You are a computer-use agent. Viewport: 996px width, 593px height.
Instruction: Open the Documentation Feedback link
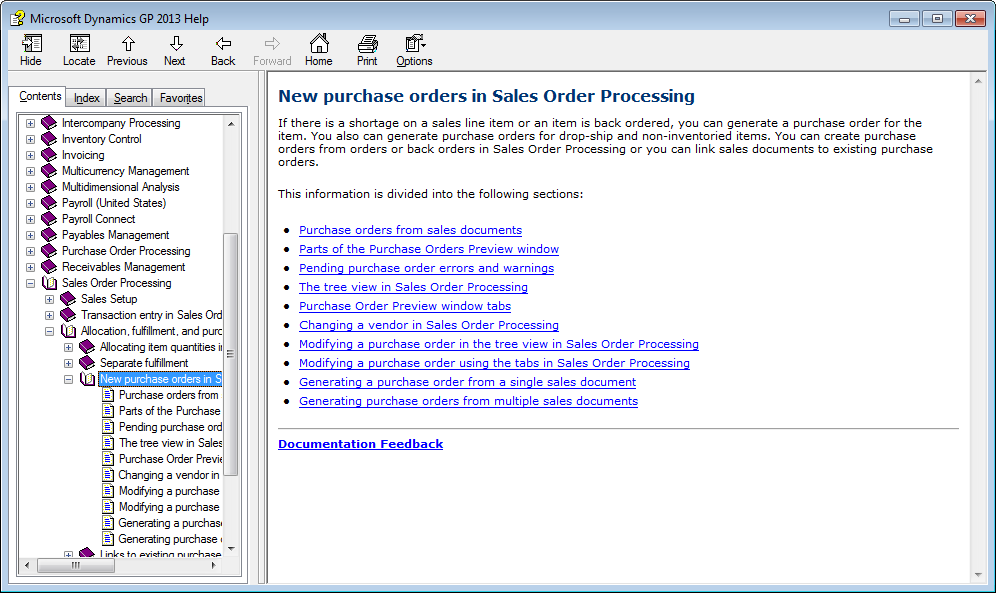coord(361,444)
